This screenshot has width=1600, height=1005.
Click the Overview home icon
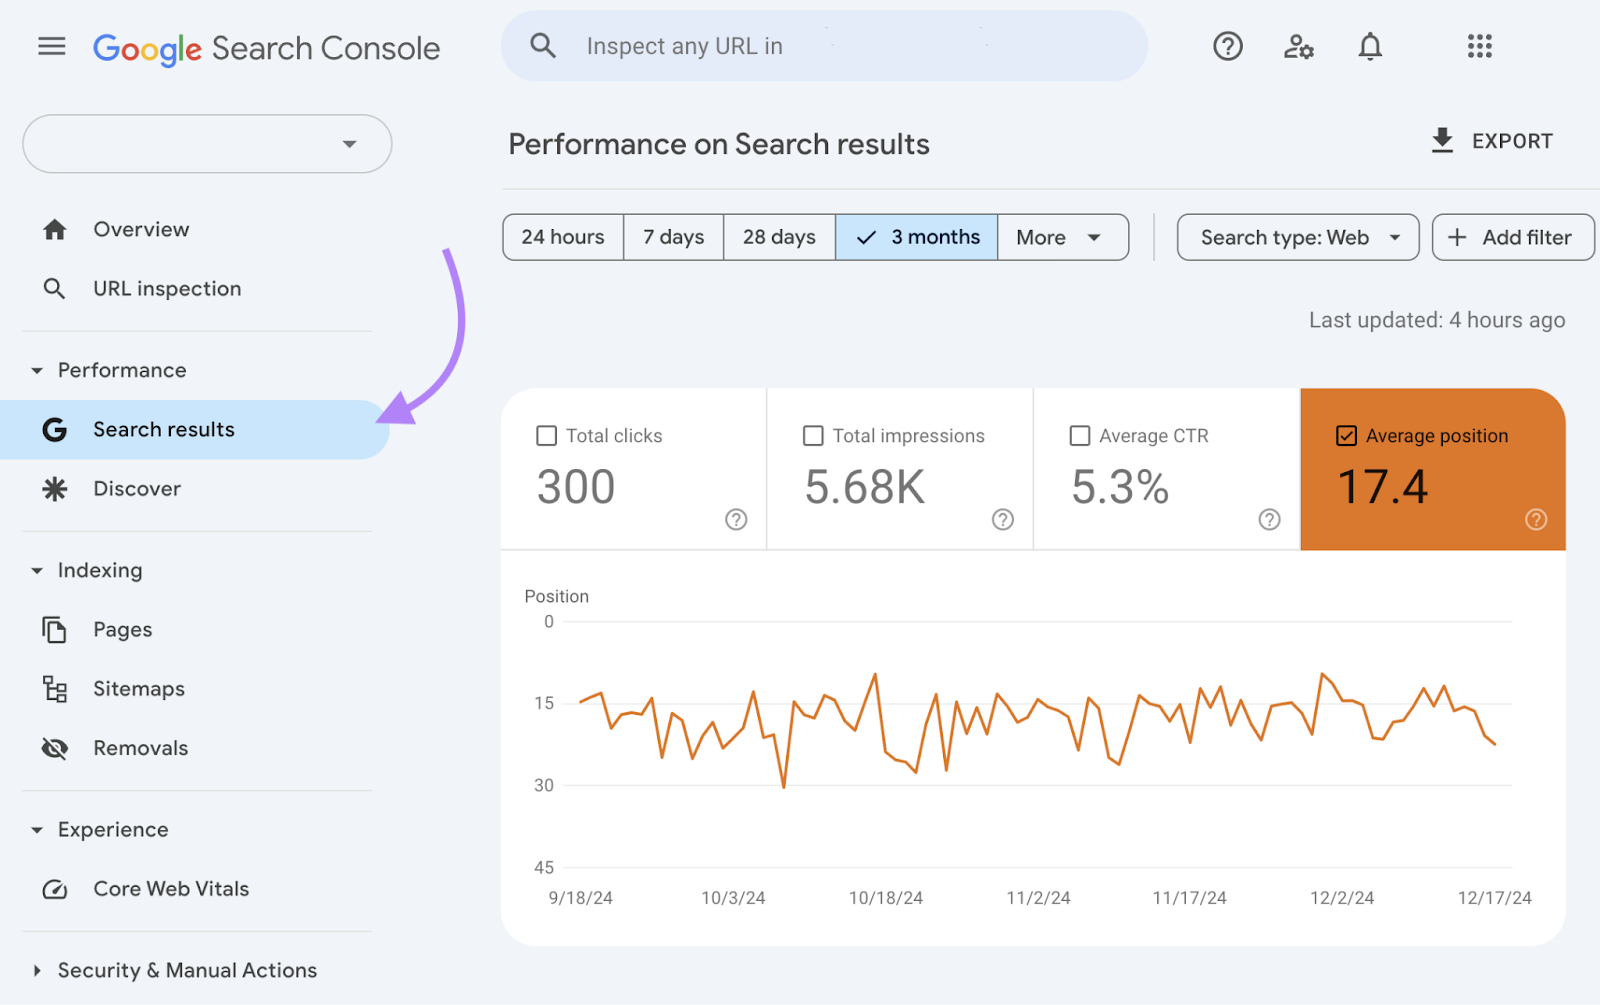(x=55, y=230)
